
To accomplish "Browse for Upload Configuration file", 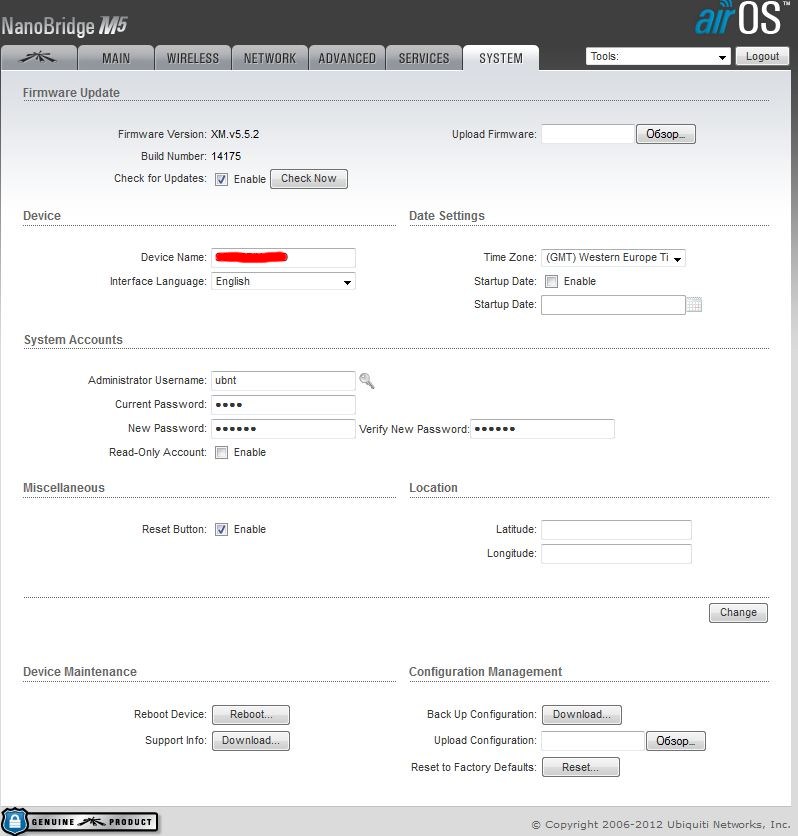I will pyautogui.click(x=675, y=741).
